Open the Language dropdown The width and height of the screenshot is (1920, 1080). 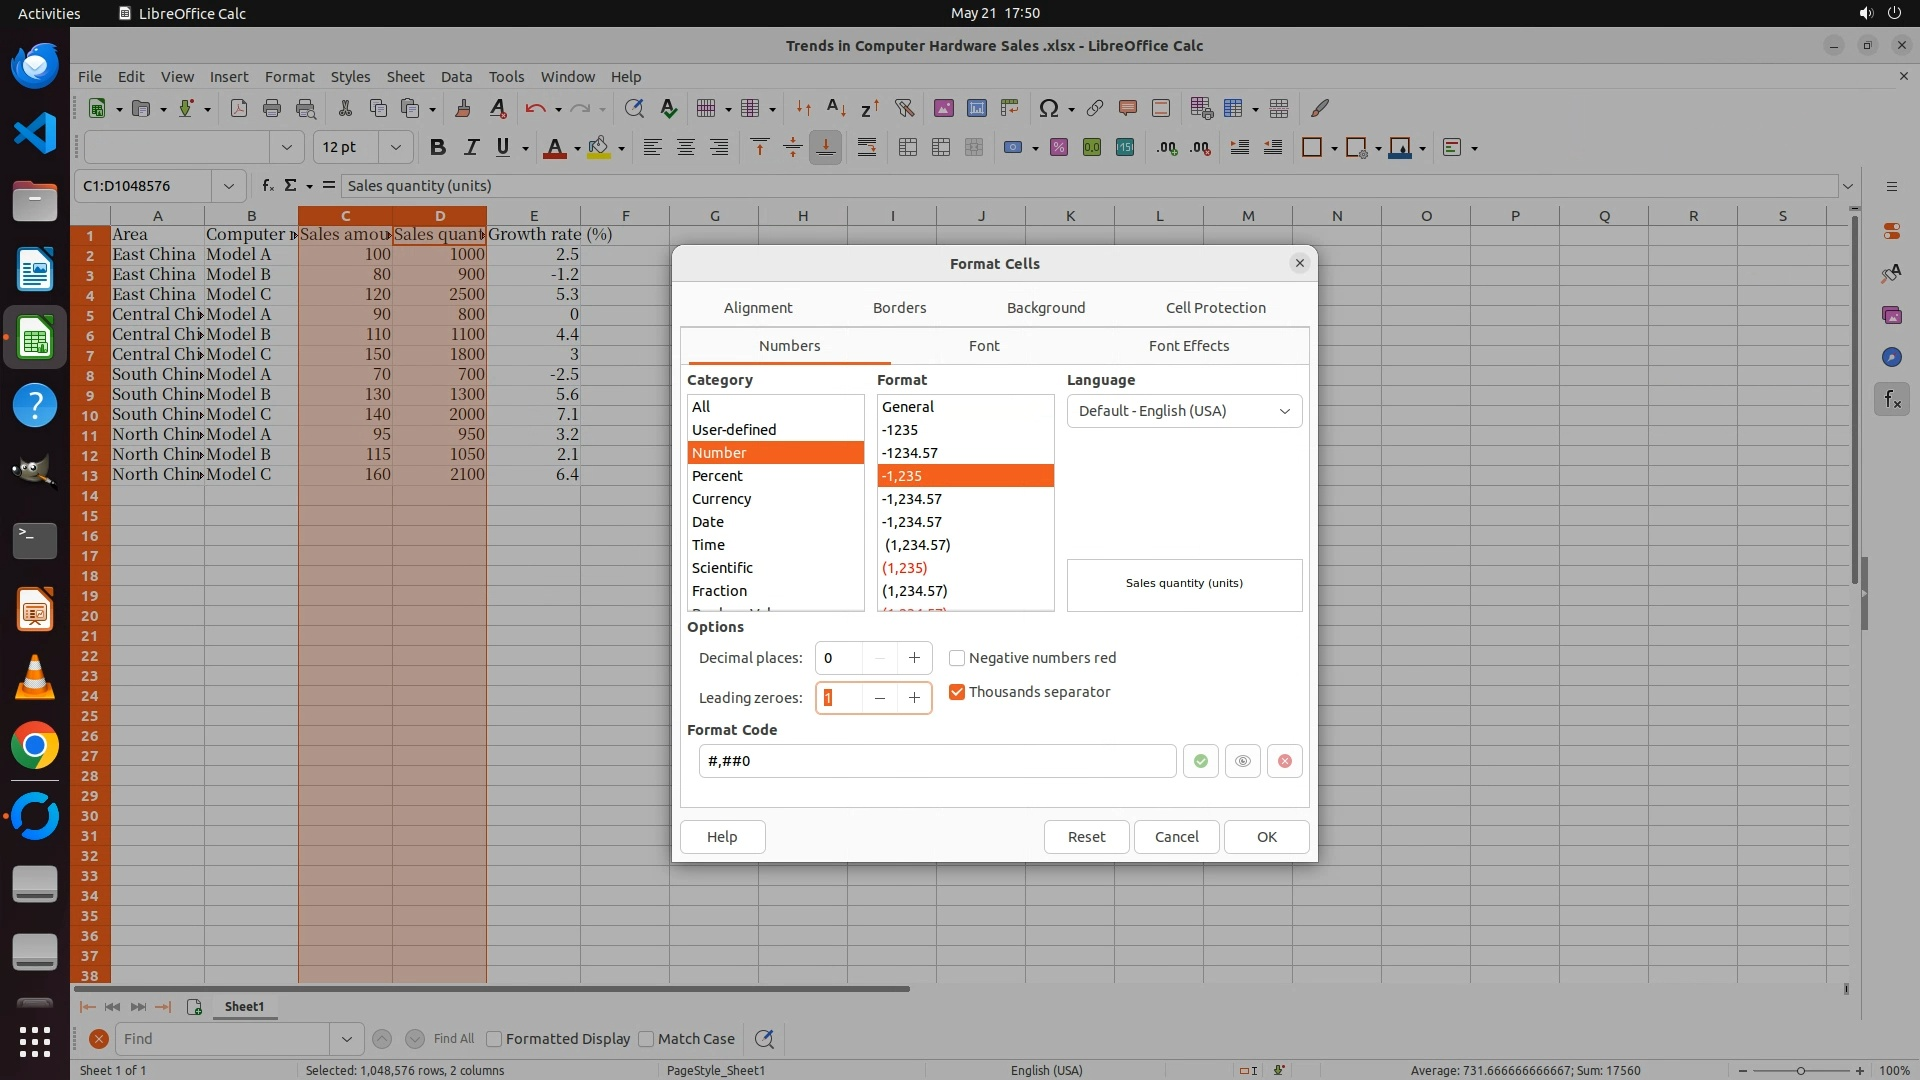(x=1184, y=411)
